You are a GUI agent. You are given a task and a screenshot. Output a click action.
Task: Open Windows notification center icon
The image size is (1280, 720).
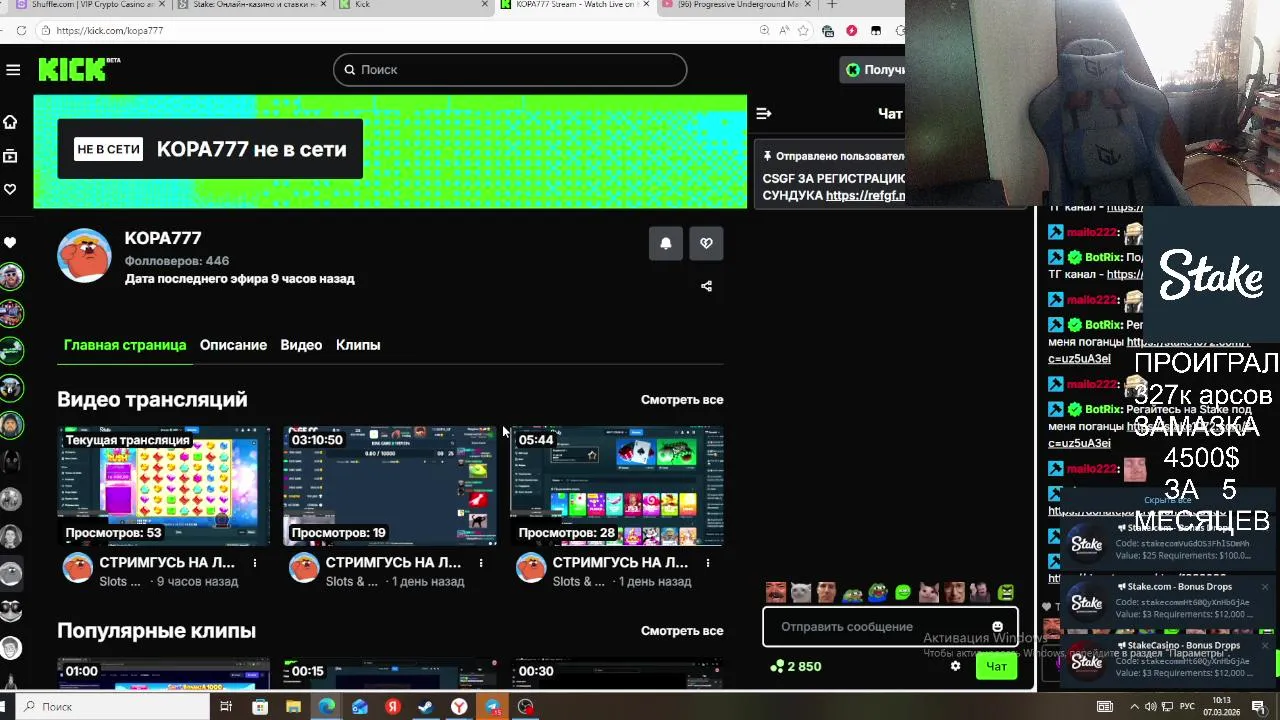(x=1258, y=707)
